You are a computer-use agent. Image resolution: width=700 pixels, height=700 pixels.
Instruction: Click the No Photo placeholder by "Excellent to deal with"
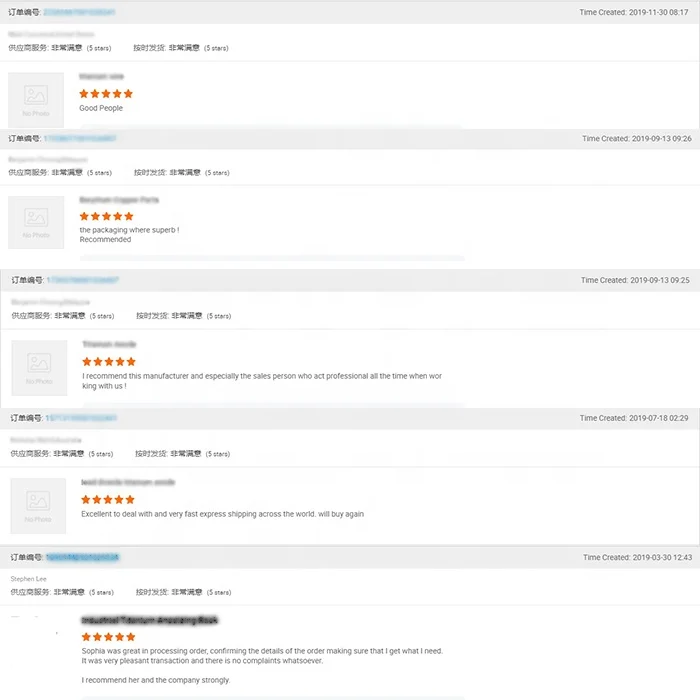click(38, 506)
